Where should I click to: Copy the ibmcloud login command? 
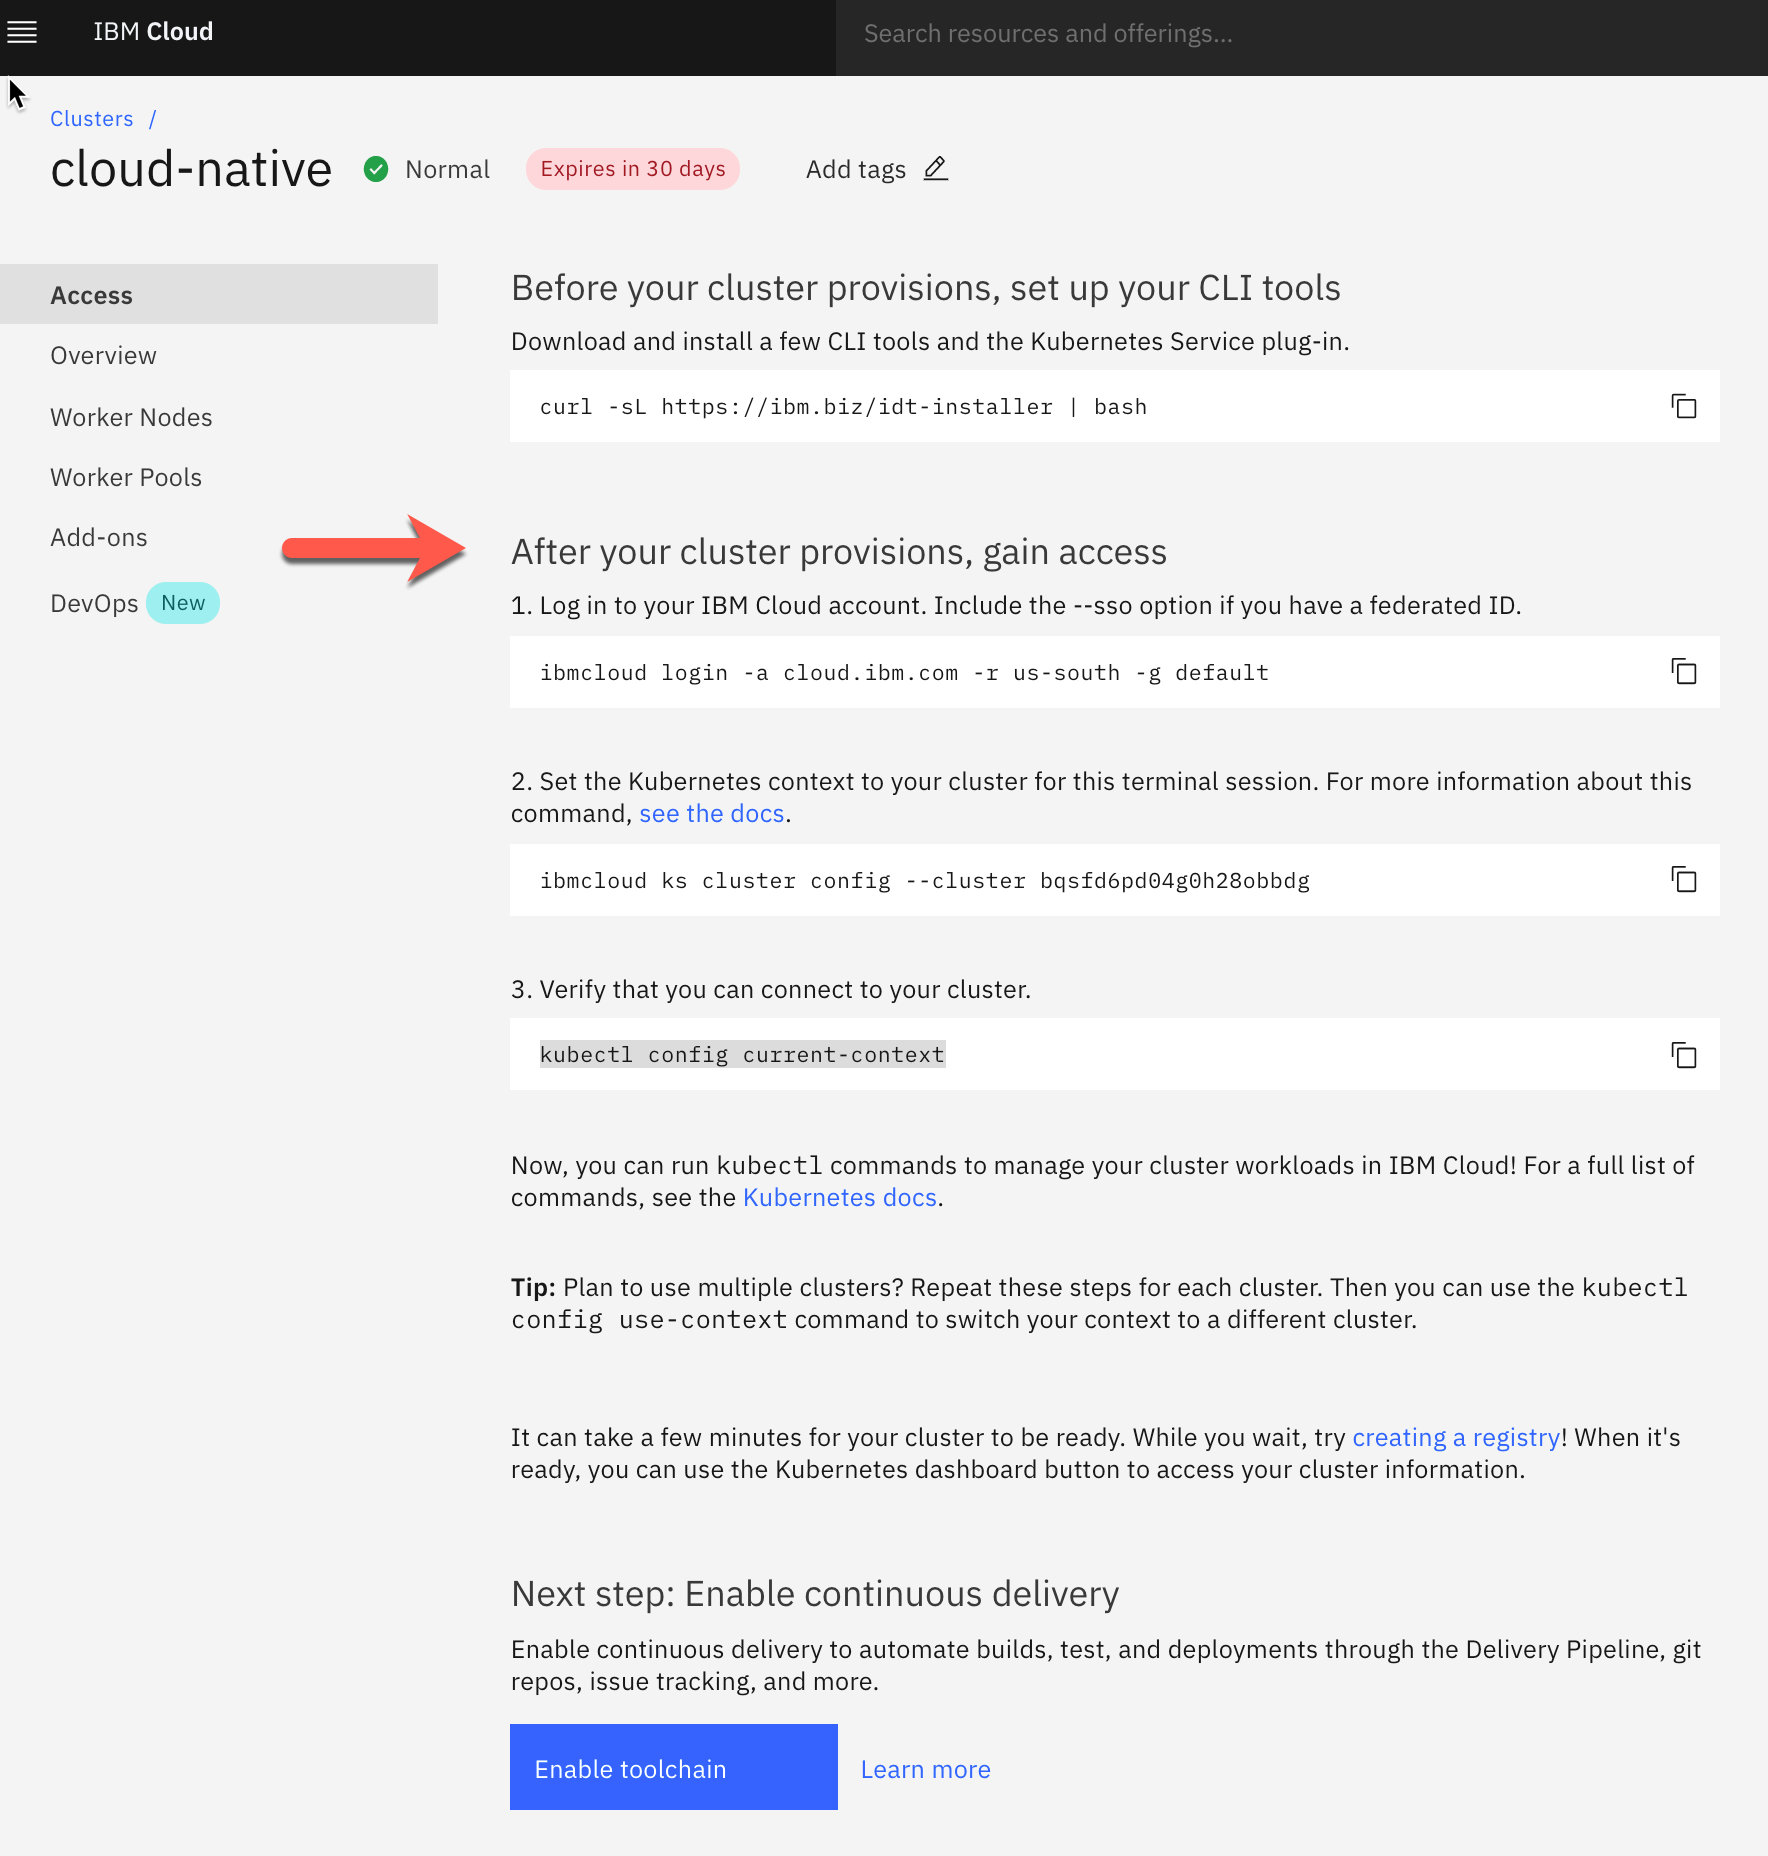pos(1684,672)
